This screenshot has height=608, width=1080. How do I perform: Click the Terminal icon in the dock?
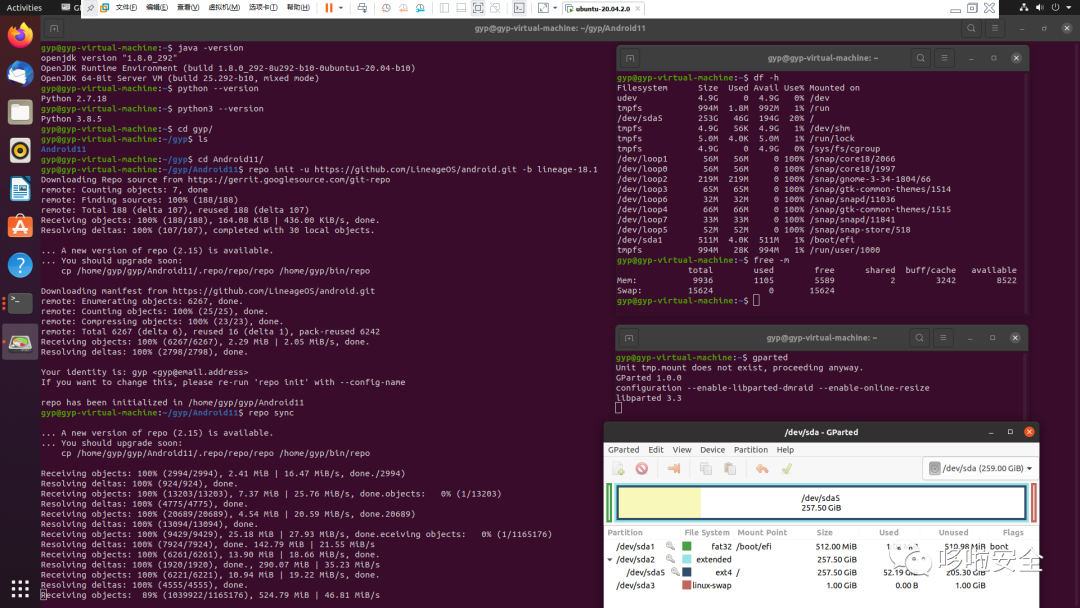(20, 303)
